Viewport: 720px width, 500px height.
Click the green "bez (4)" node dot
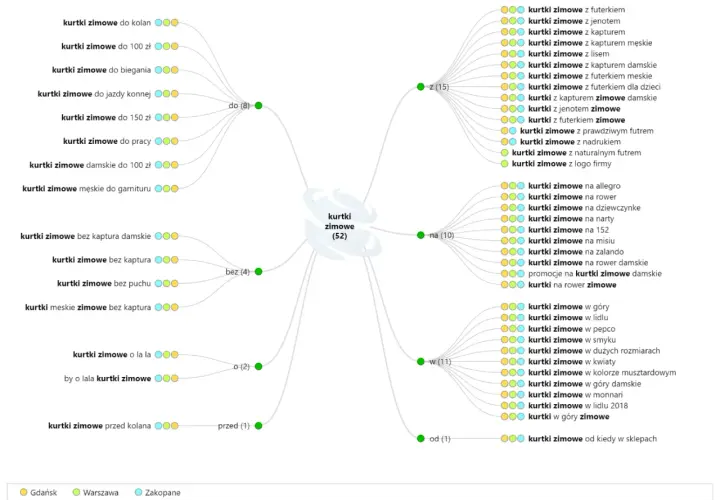click(259, 272)
